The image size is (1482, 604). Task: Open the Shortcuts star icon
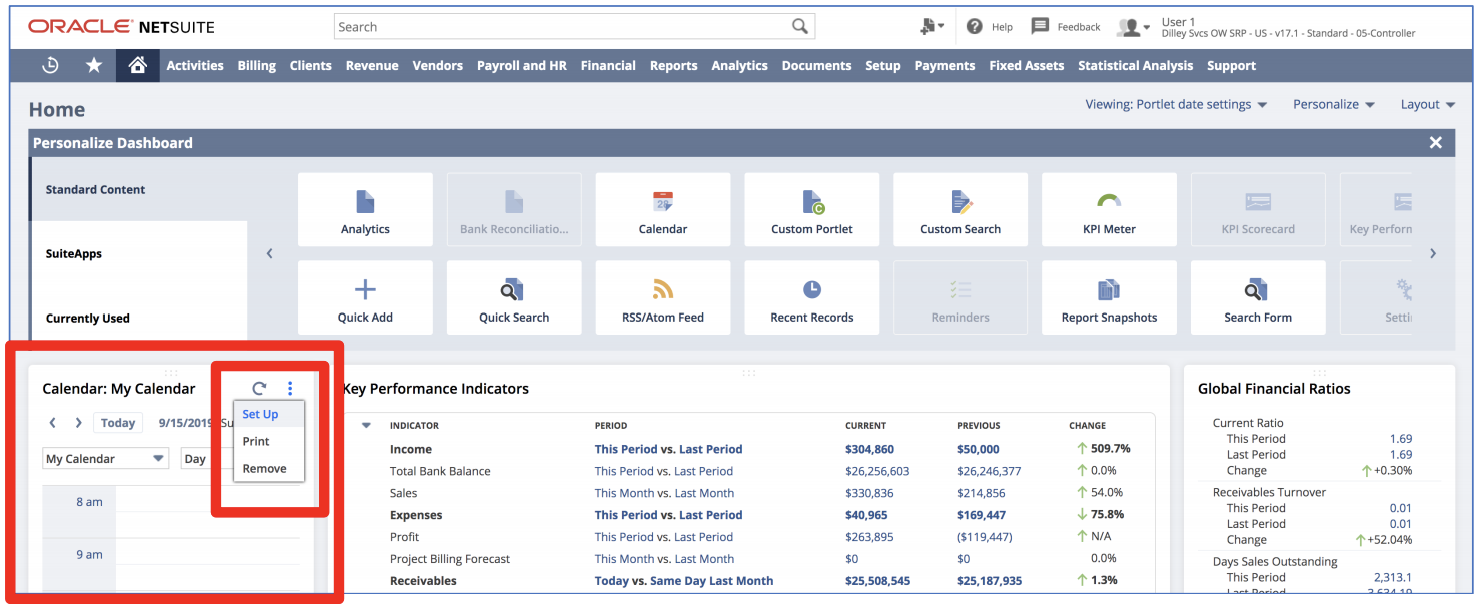coord(94,65)
